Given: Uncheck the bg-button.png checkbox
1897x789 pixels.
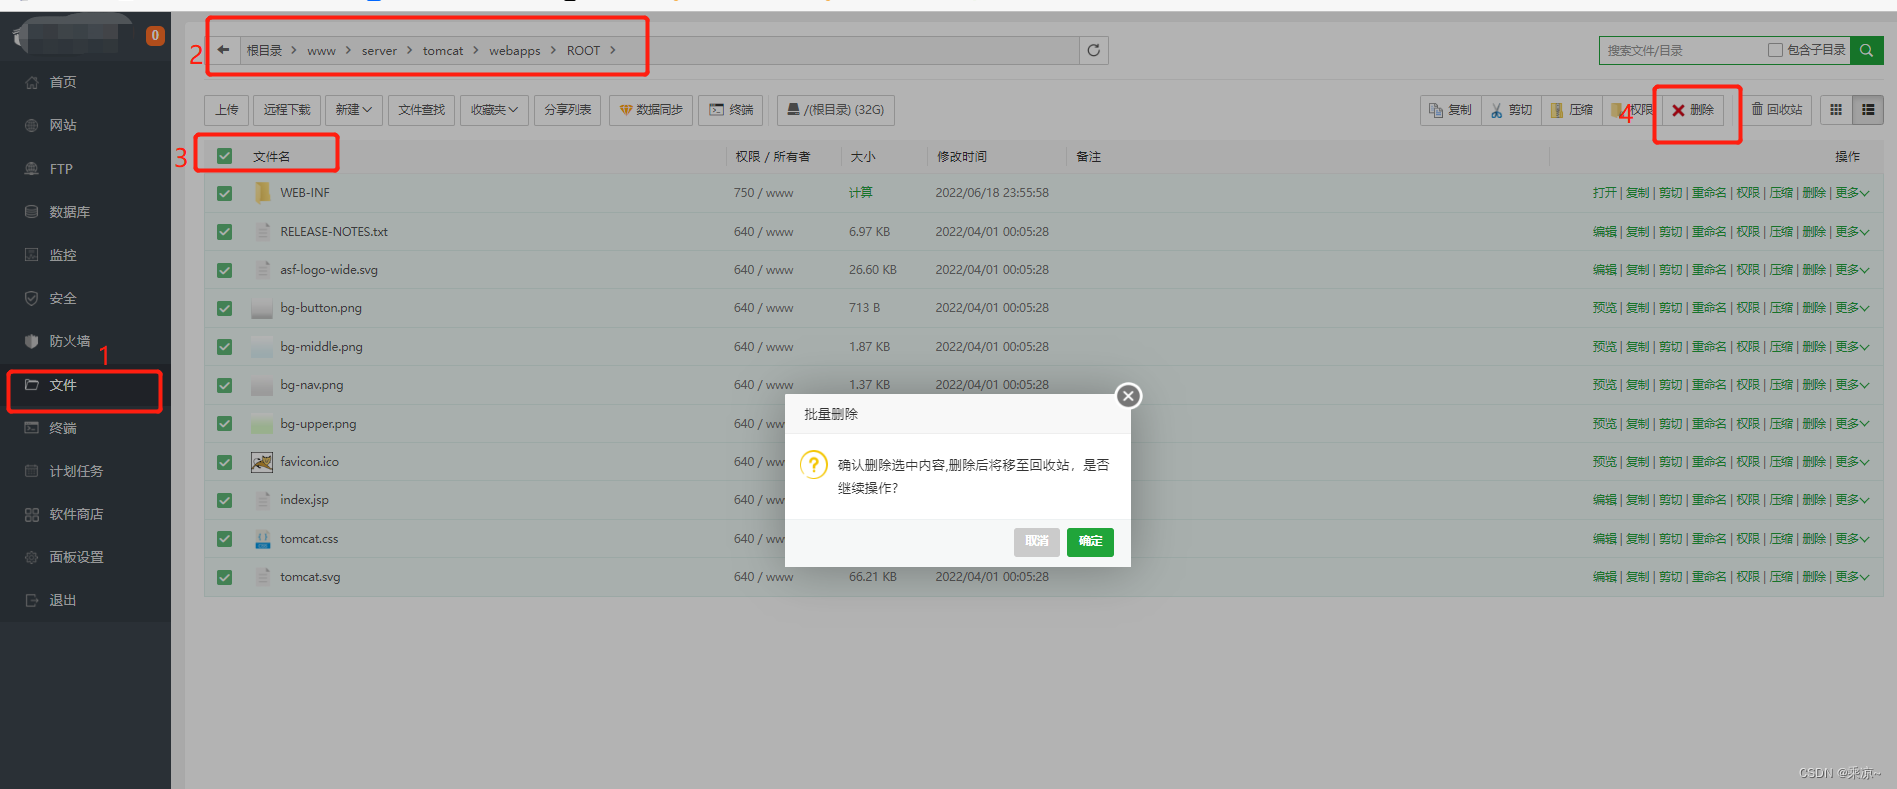Looking at the screenshot, I should tap(224, 308).
